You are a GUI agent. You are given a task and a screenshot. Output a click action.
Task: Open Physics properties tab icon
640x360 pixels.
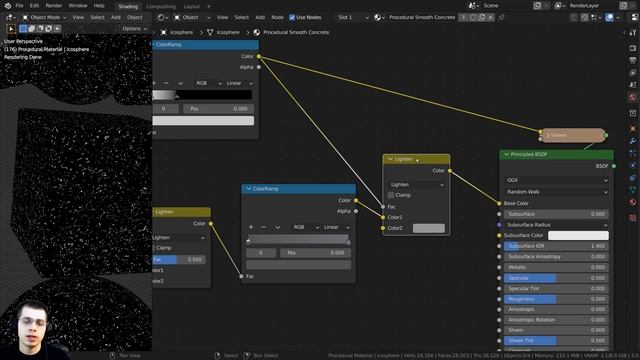click(x=633, y=166)
